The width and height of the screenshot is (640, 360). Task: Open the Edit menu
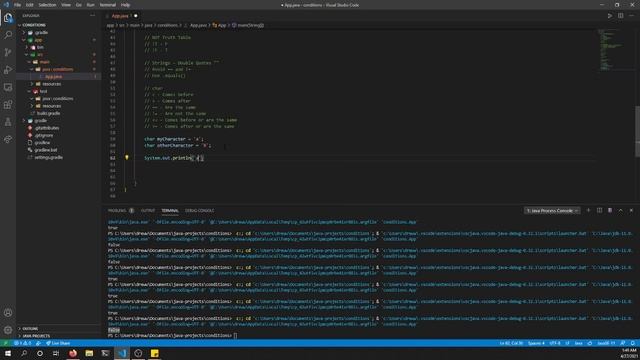pyautogui.click(x=29, y=5)
